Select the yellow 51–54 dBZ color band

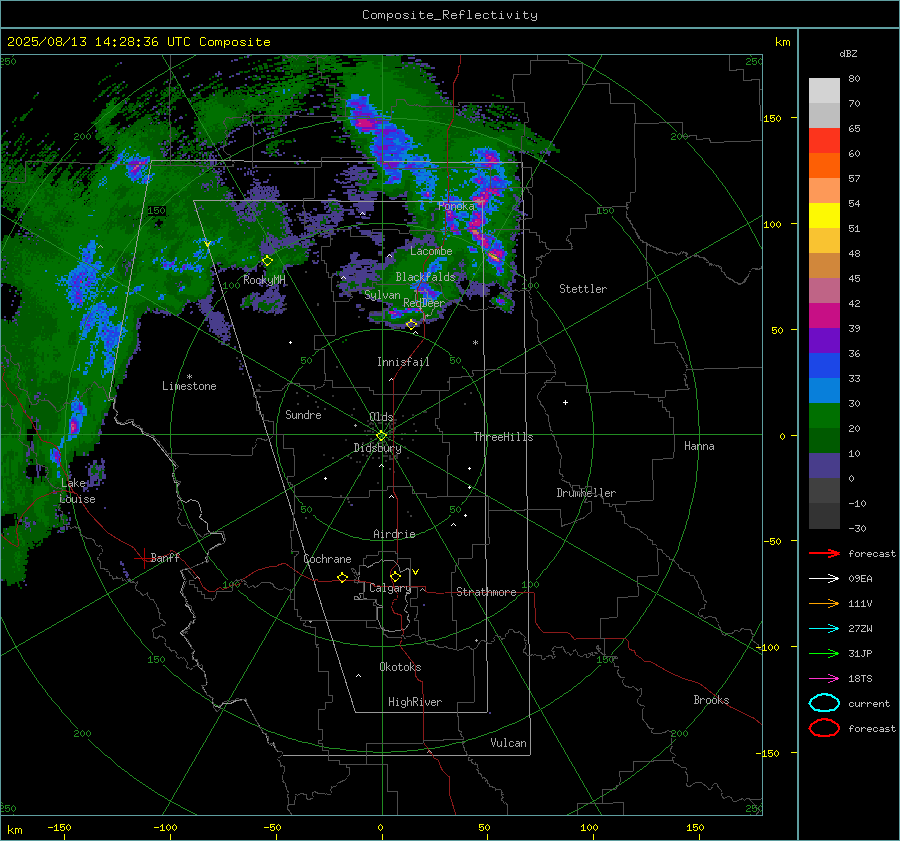pyautogui.click(x=824, y=216)
